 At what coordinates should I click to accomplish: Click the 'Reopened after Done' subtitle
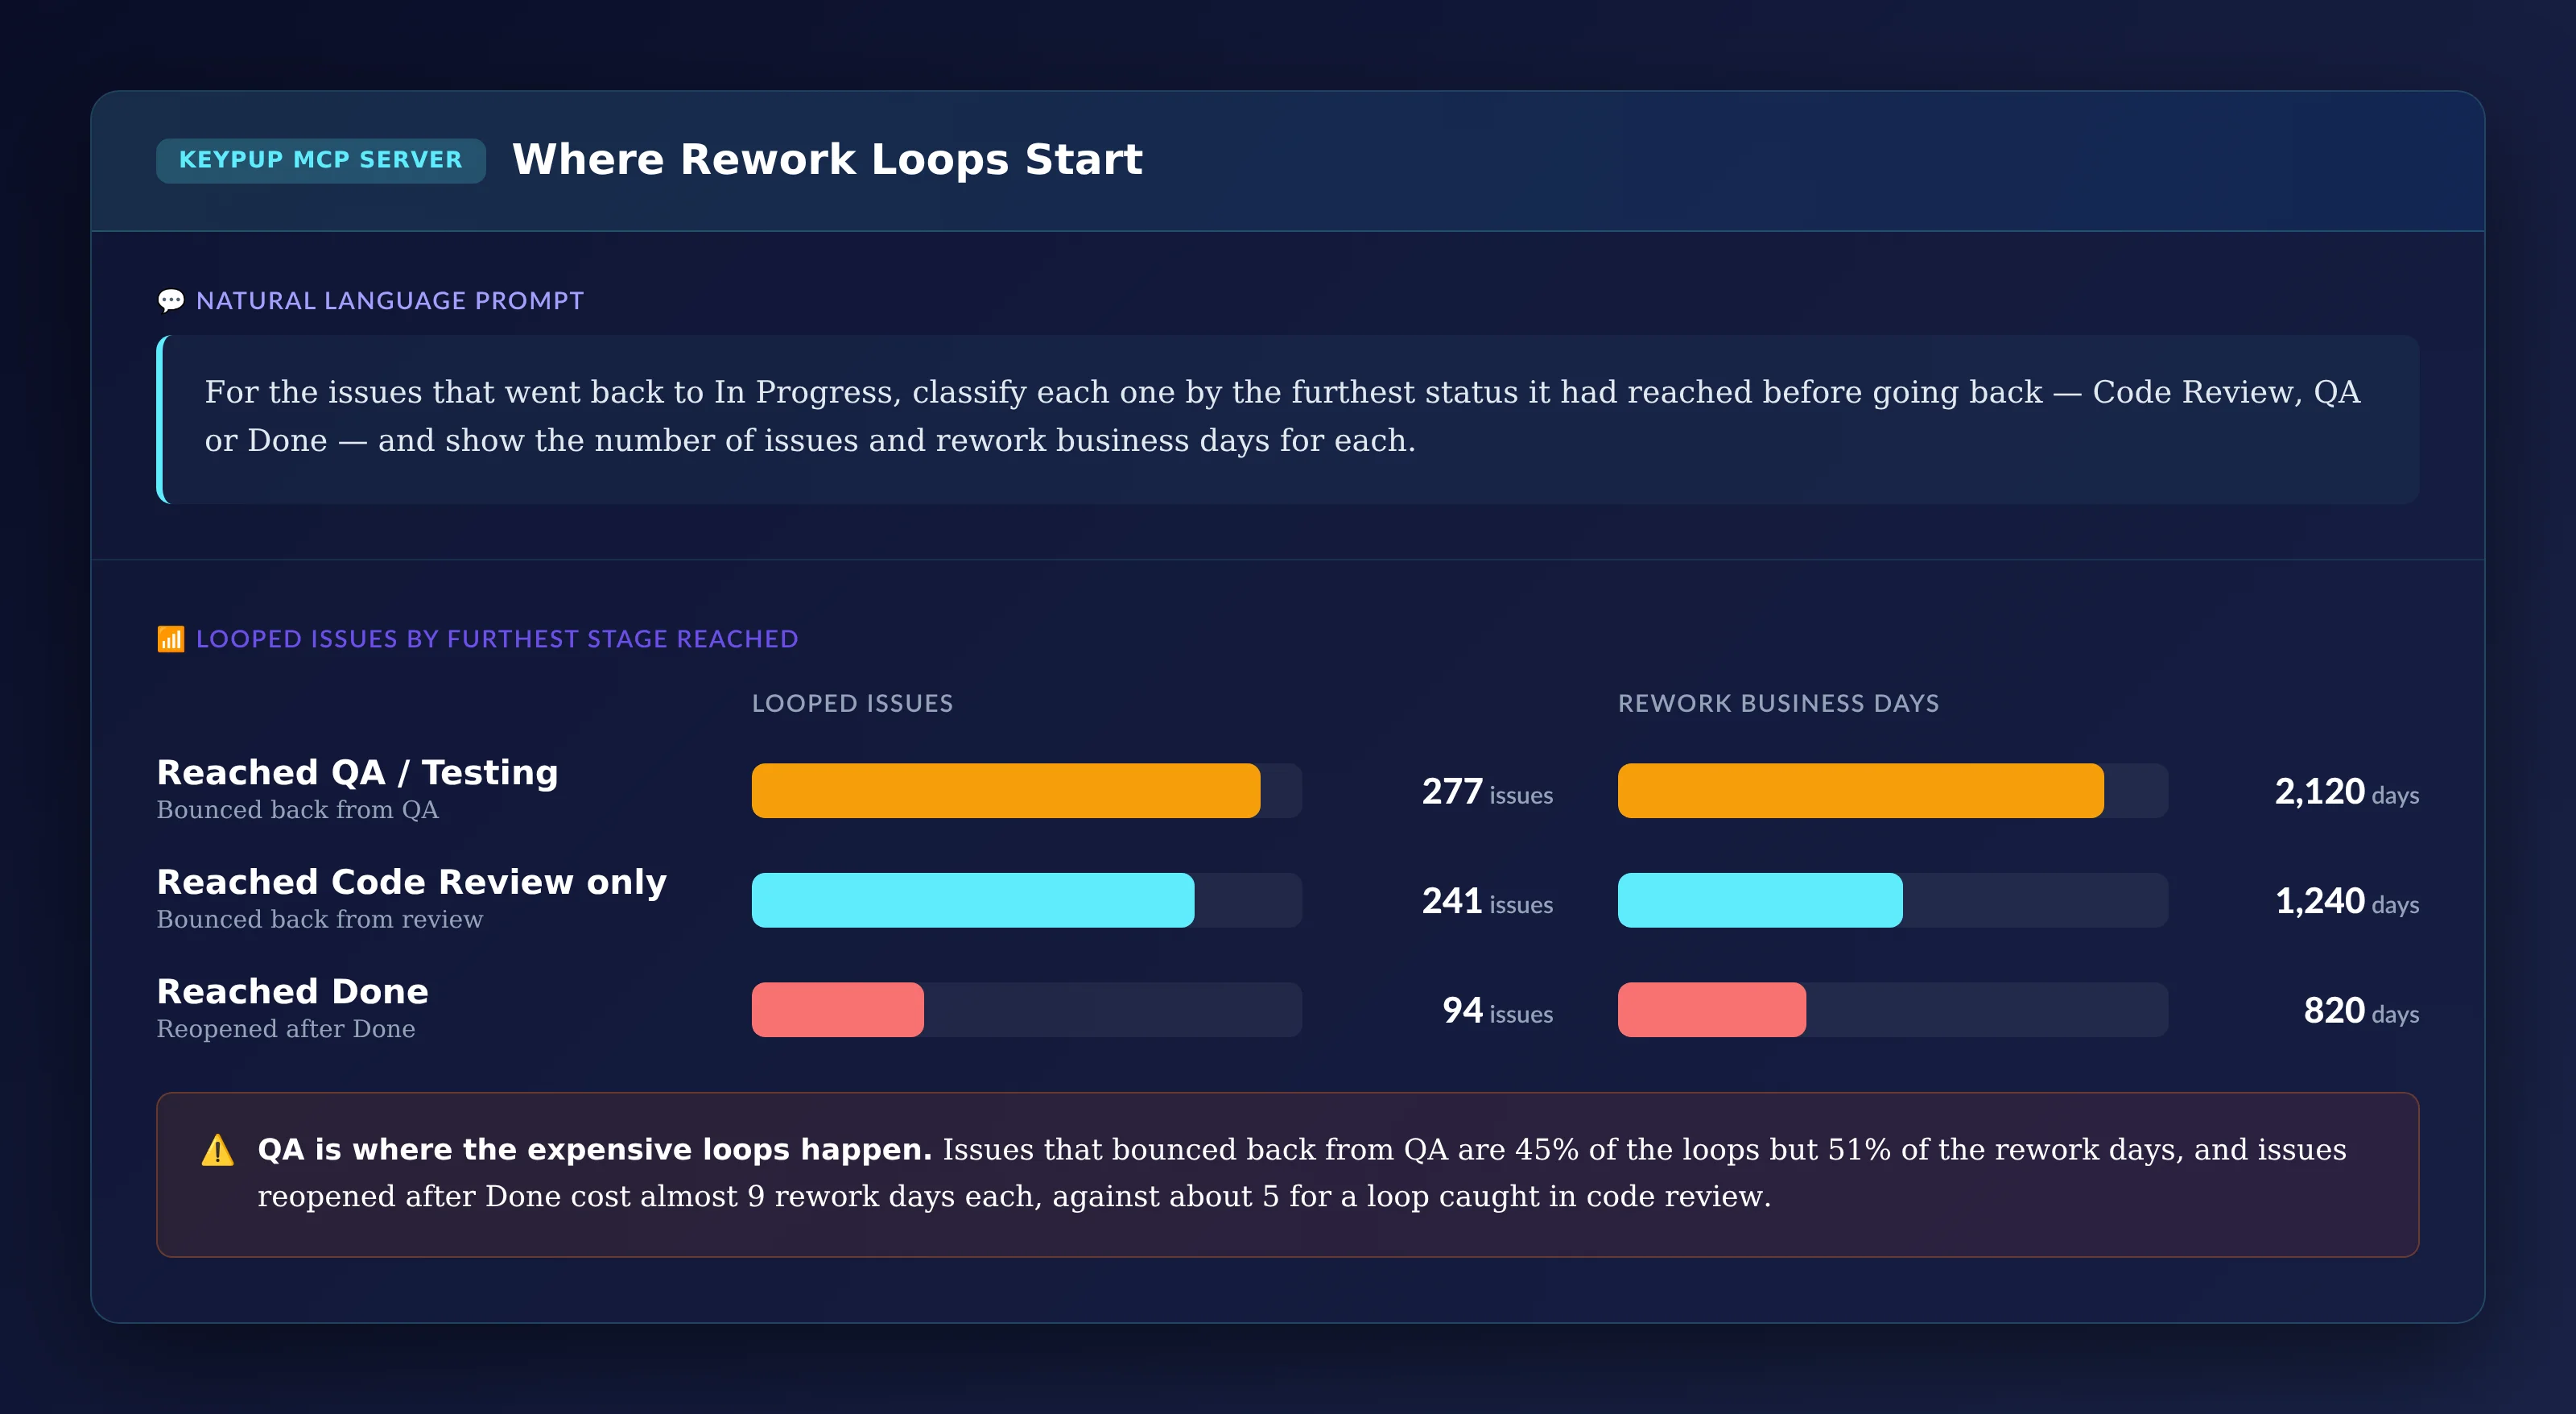(x=286, y=1029)
